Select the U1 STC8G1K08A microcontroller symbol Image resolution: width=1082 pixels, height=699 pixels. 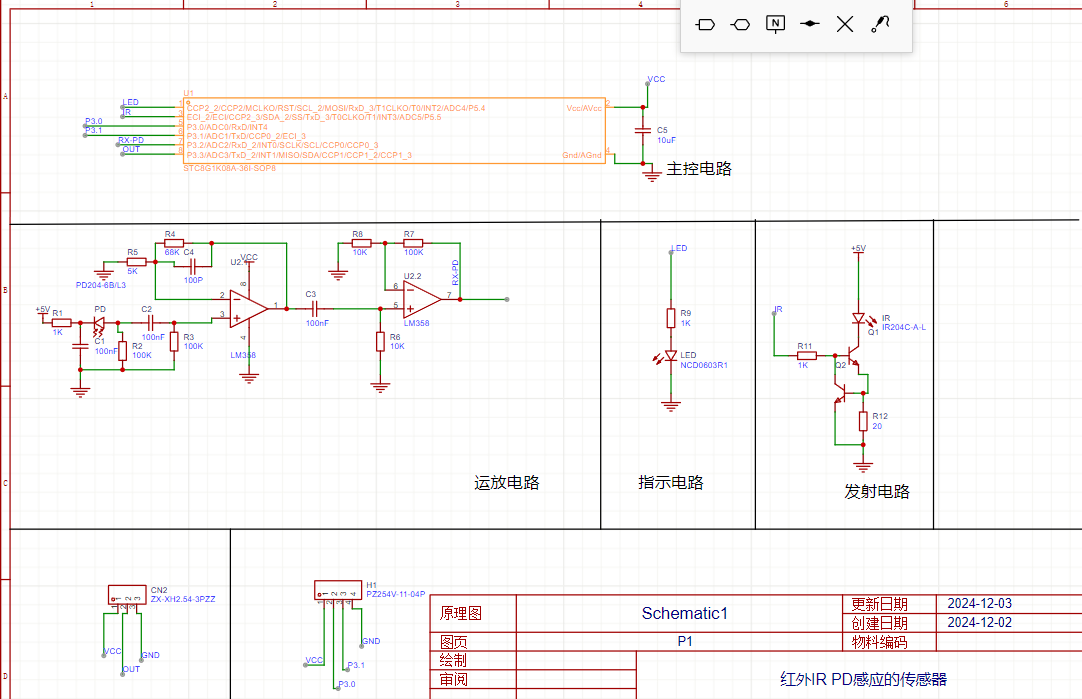pos(395,130)
